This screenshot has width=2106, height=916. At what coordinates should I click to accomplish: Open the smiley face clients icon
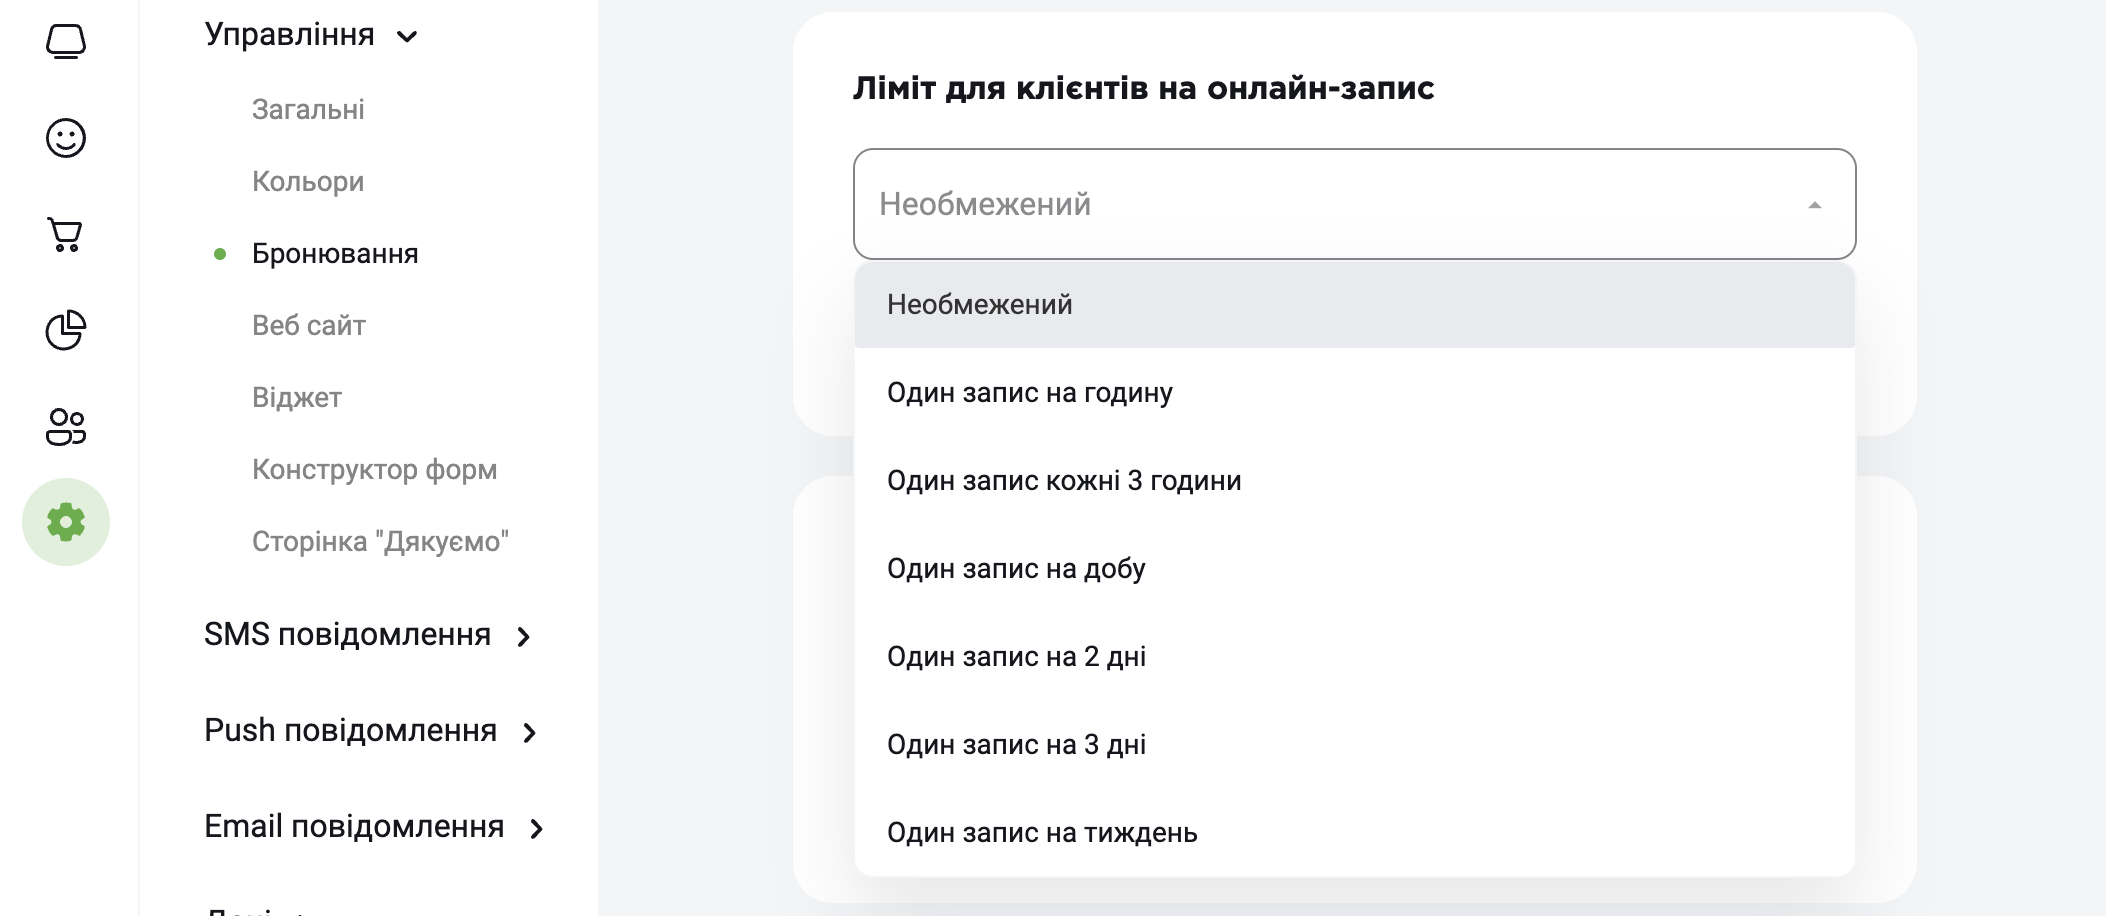click(66, 138)
